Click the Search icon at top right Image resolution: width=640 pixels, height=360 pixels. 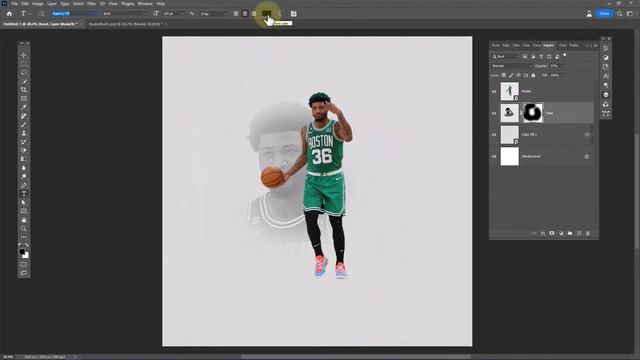tap(620, 13)
